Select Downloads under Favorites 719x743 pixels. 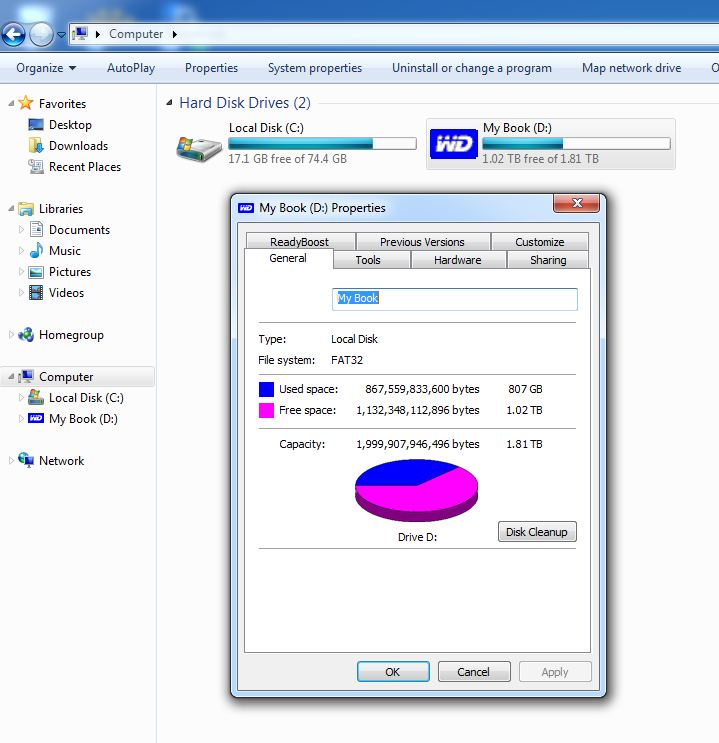pos(78,146)
